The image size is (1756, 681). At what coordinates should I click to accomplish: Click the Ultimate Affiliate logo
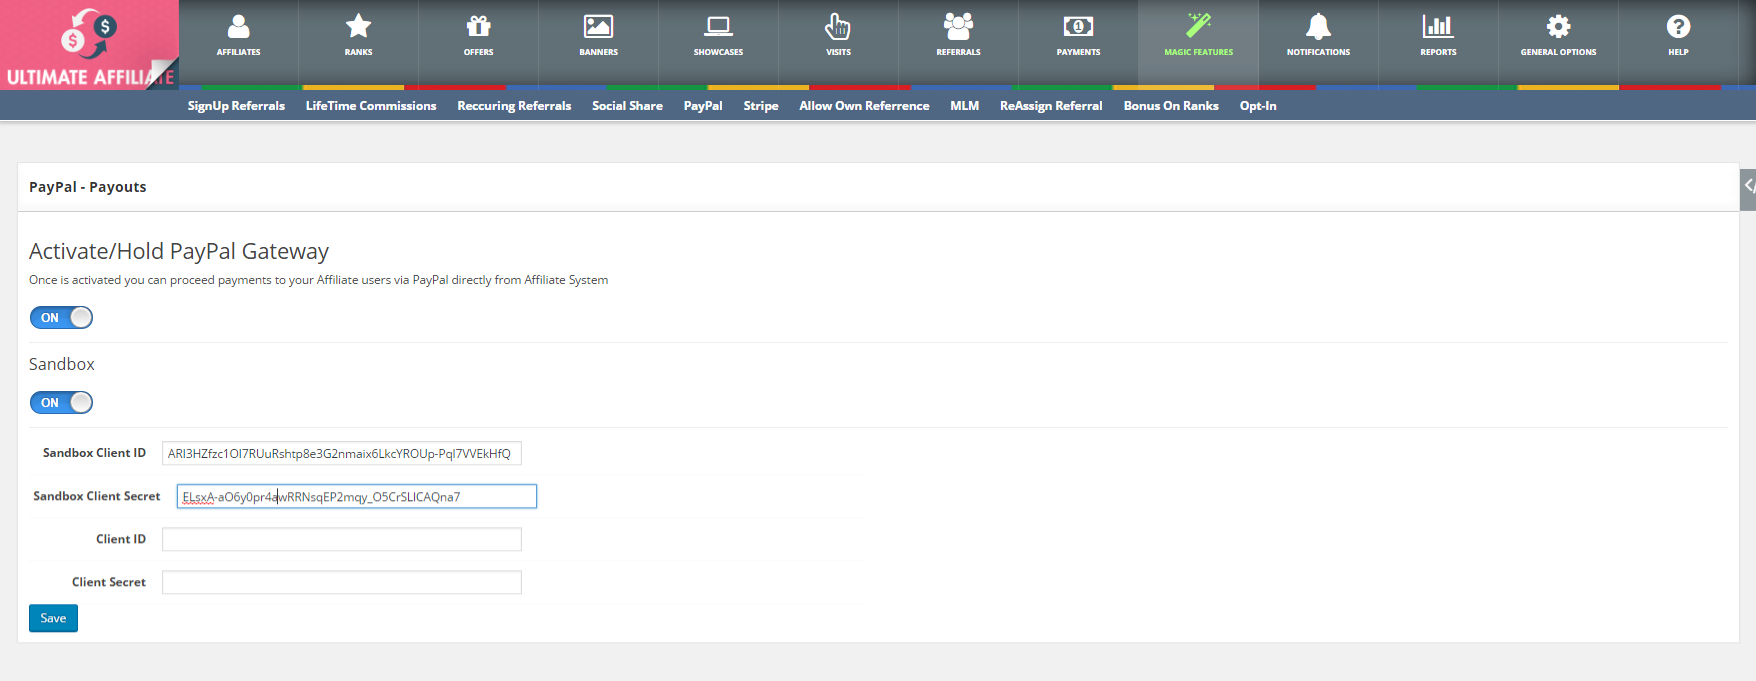click(90, 45)
